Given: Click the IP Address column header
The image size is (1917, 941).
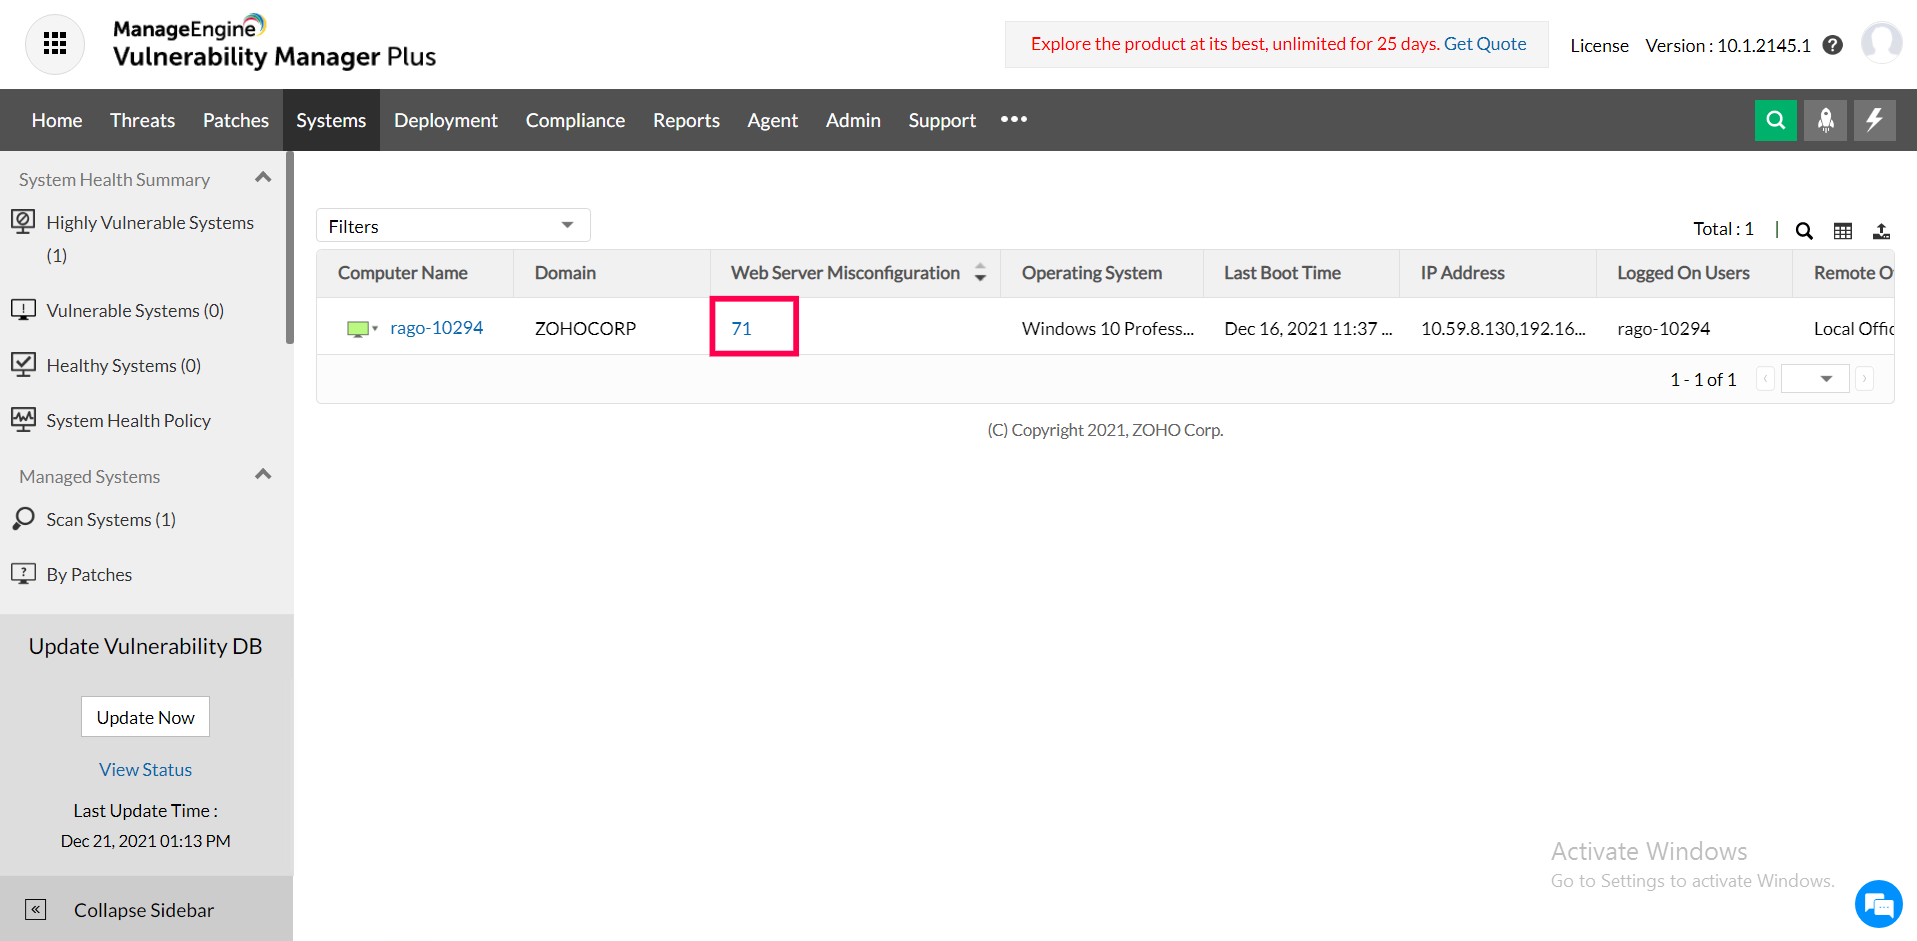Looking at the screenshot, I should tap(1463, 273).
